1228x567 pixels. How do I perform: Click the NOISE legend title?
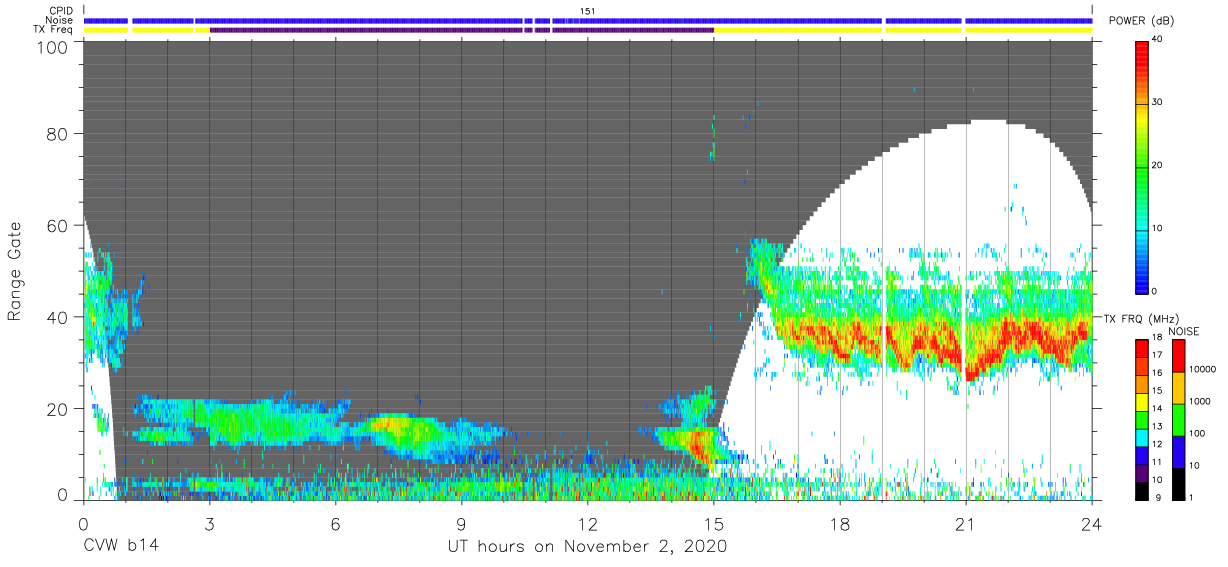coord(1184,331)
